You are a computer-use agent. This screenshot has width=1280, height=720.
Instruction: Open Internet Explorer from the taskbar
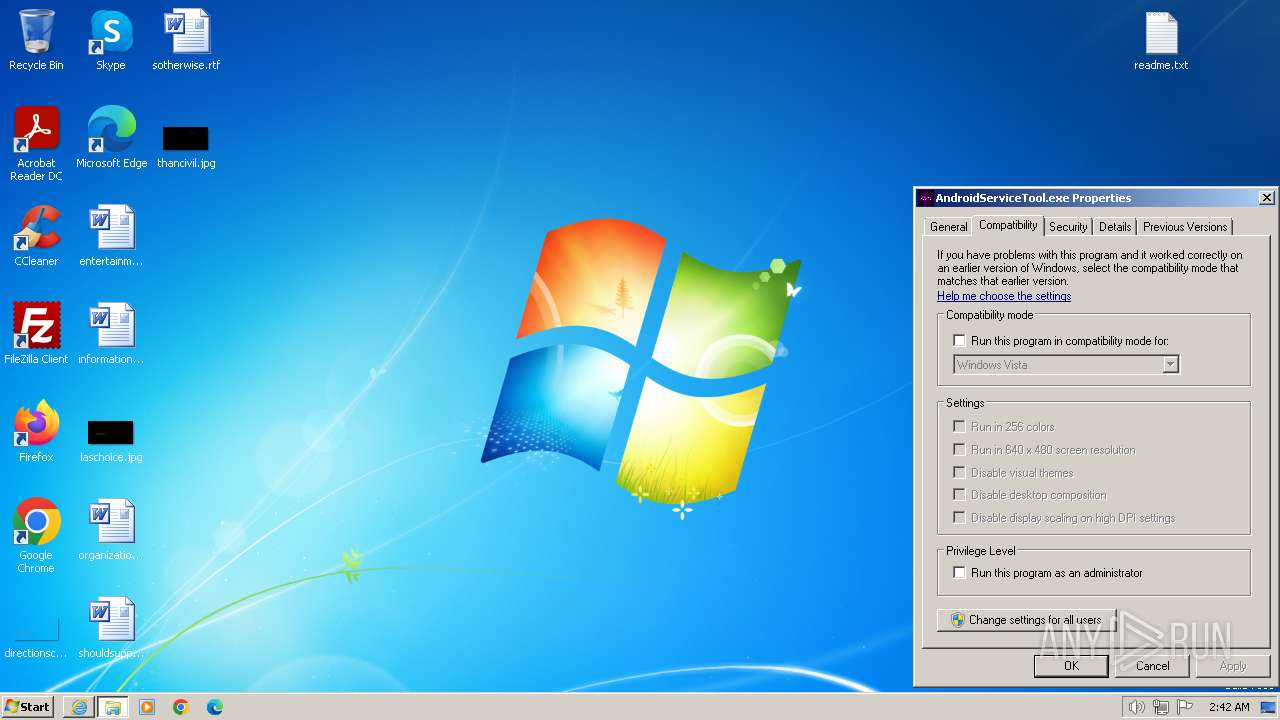tap(79, 707)
